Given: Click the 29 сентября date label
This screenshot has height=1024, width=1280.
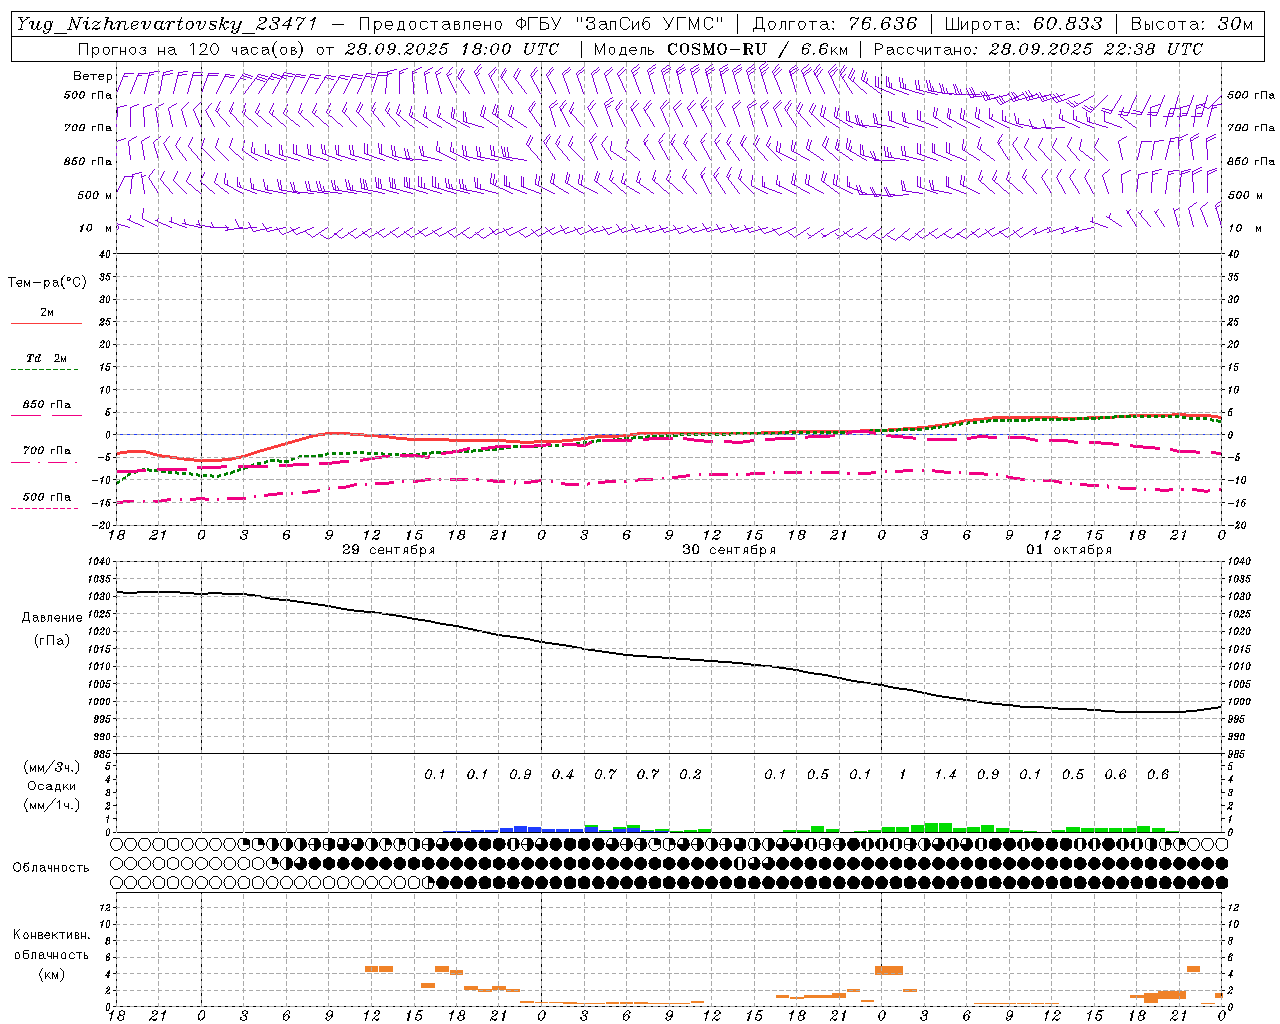Looking at the screenshot, I should [388, 550].
